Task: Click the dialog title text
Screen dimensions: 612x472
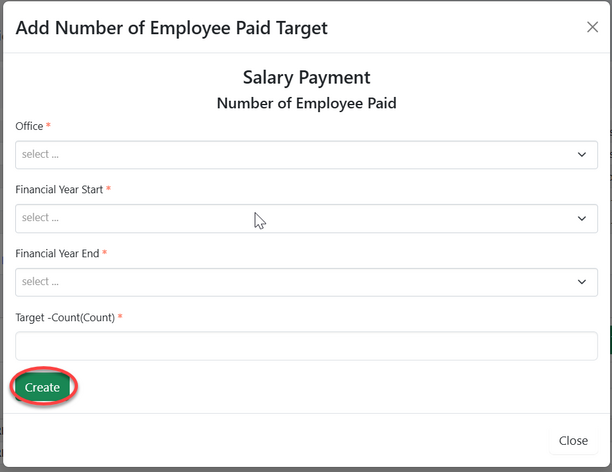Action: [172, 28]
